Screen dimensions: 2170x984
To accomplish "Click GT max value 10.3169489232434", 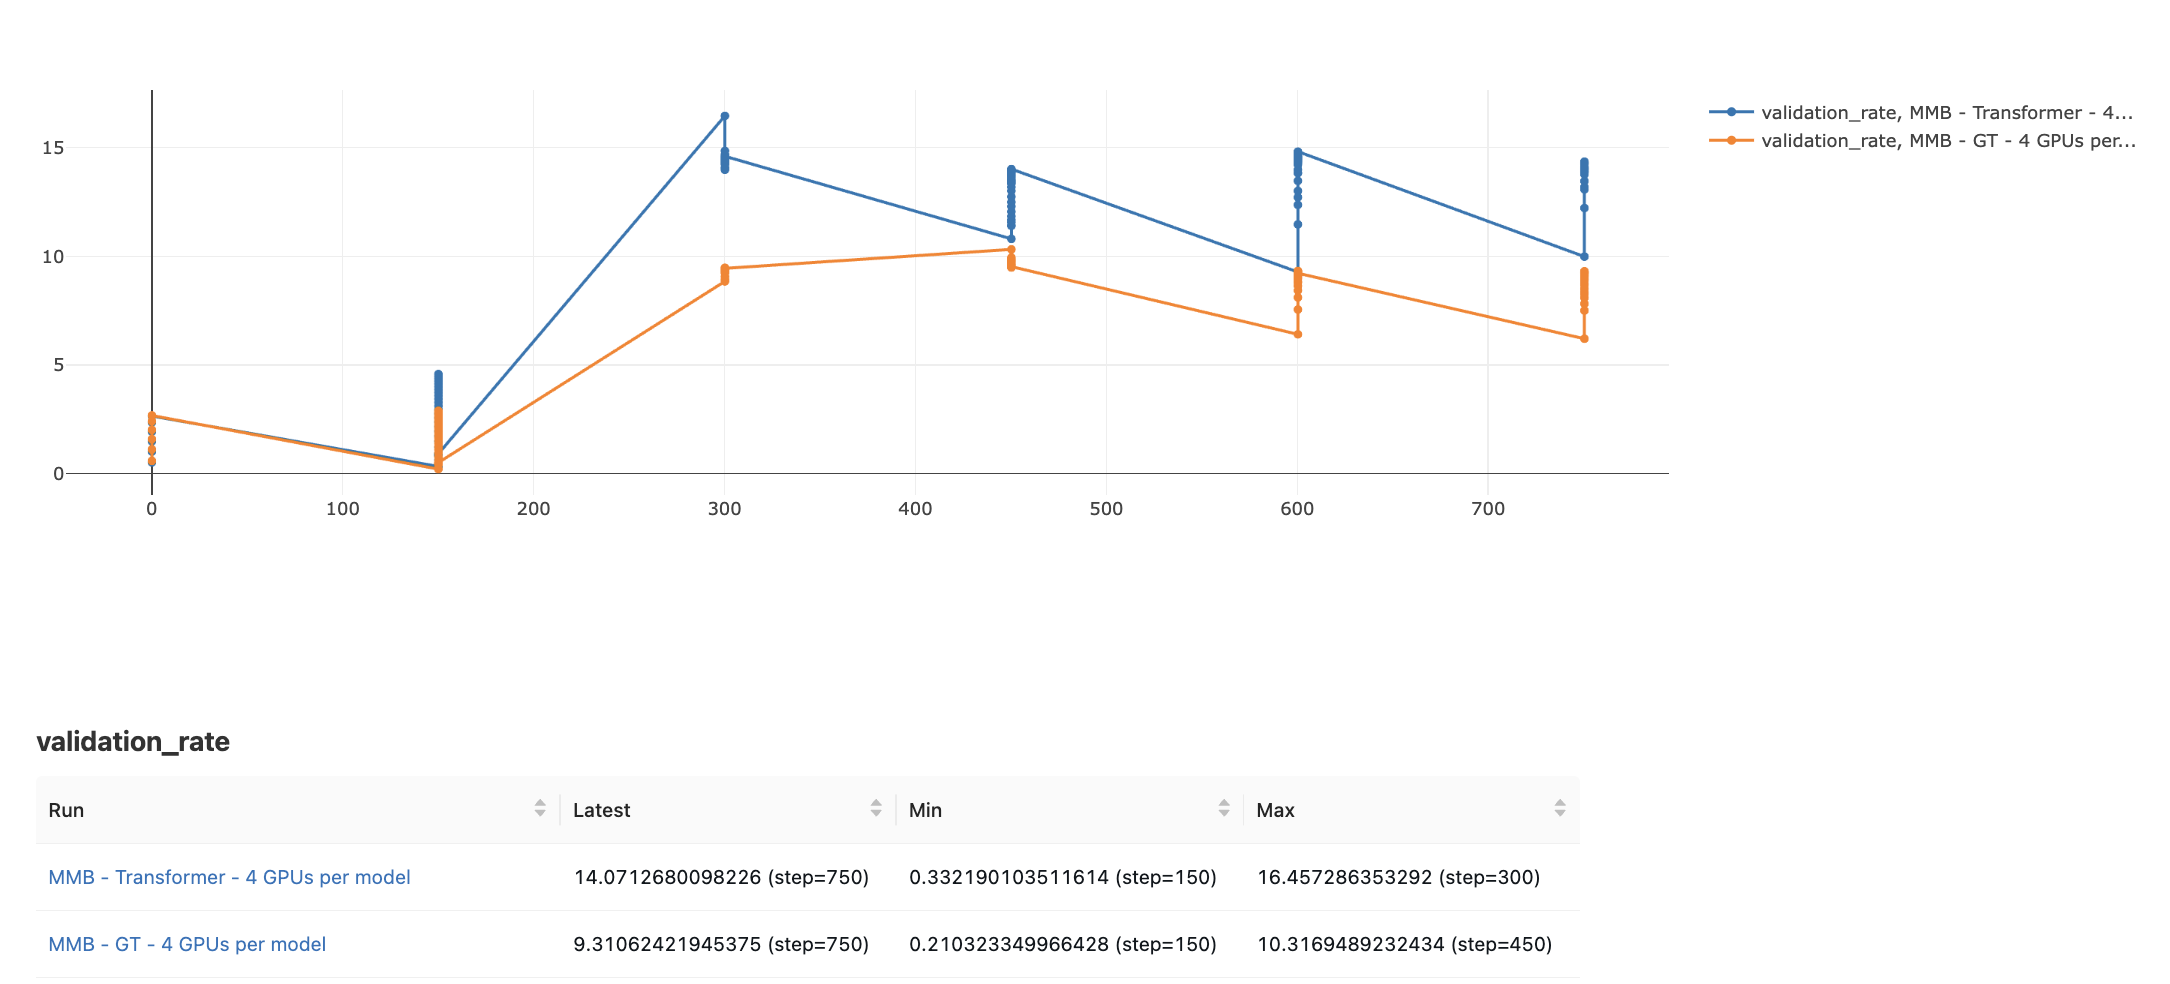I will (x=1405, y=944).
